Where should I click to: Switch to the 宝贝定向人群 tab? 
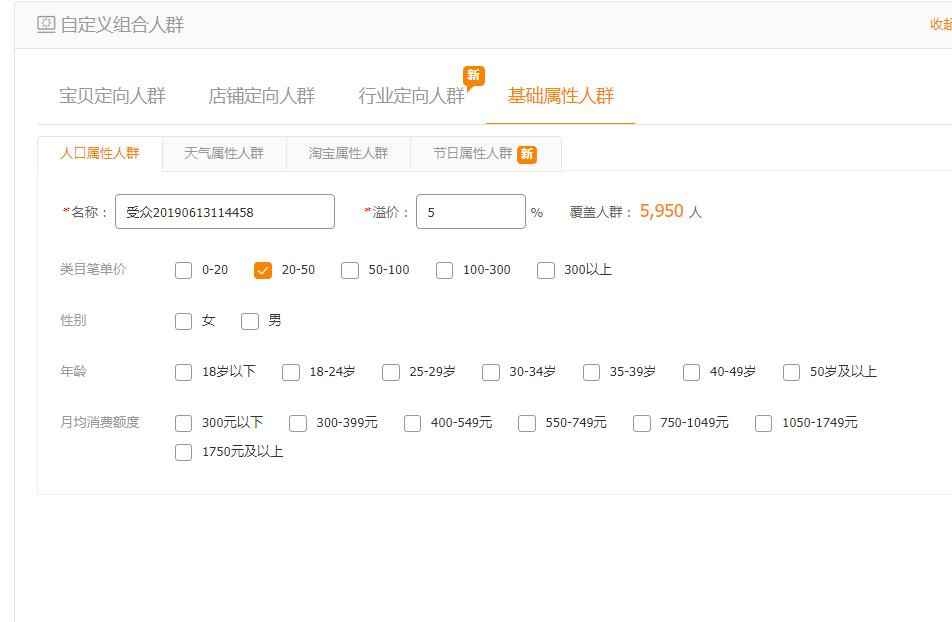coord(113,94)
